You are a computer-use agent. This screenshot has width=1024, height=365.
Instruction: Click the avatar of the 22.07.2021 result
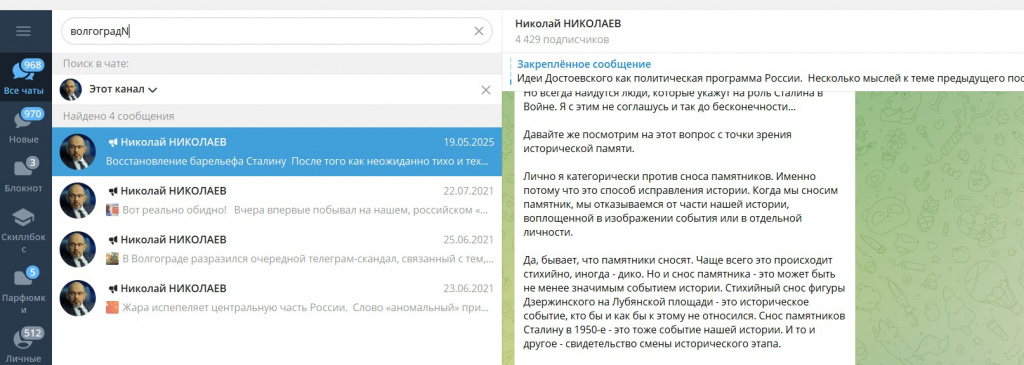[x=78, y=200]
